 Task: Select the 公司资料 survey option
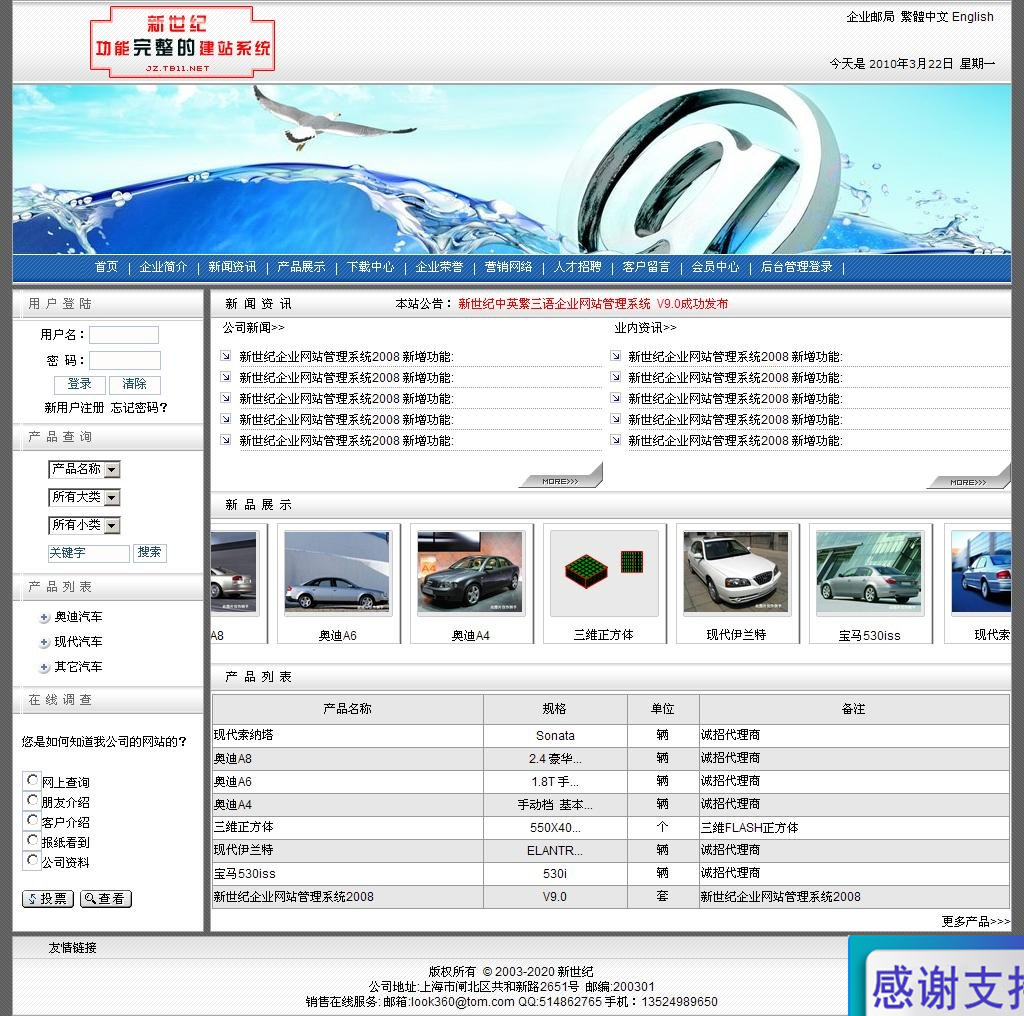click(x=33, y=861)
